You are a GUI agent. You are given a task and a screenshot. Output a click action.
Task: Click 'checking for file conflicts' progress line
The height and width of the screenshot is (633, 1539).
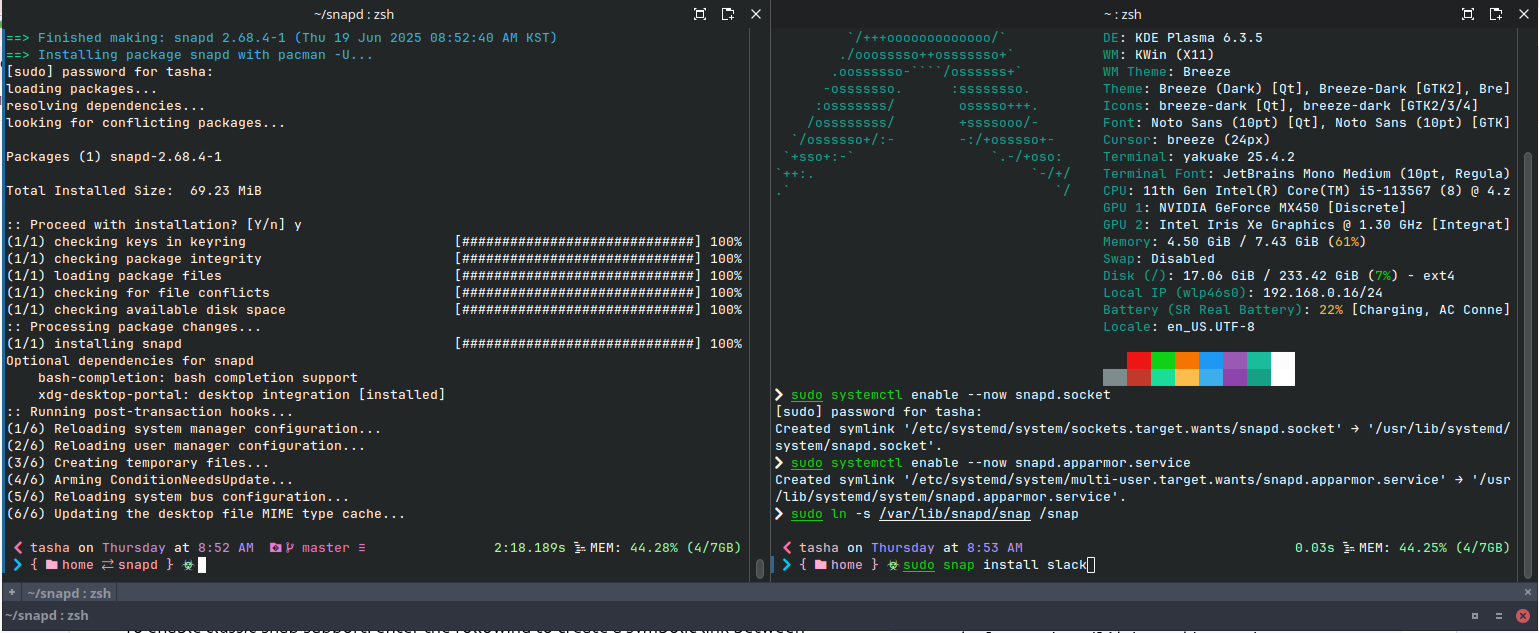click(374, 293)
